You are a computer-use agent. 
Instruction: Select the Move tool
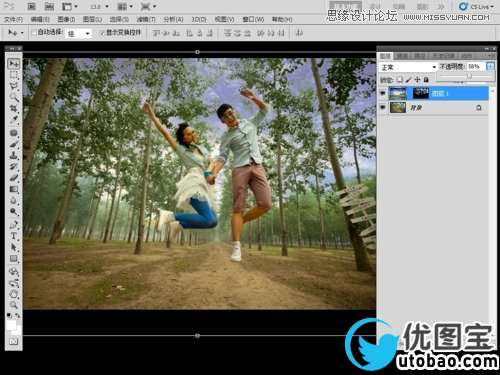14,63
